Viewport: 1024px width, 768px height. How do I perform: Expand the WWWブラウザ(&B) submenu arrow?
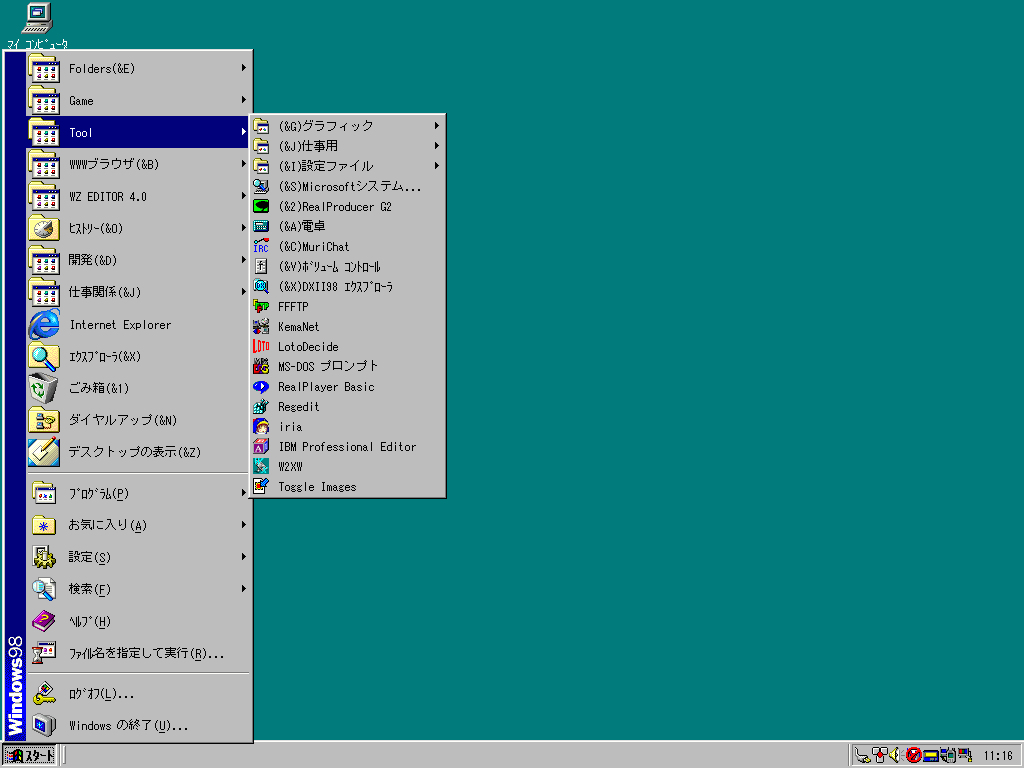[x=244, y=164]
